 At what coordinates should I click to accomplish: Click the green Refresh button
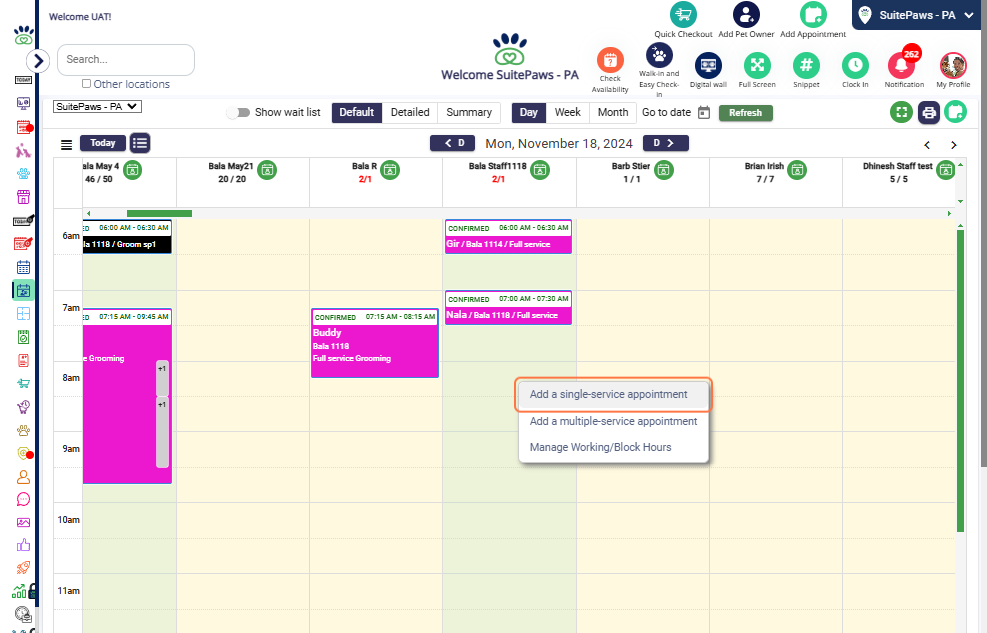pyautogui.click(x=745, y=113)
